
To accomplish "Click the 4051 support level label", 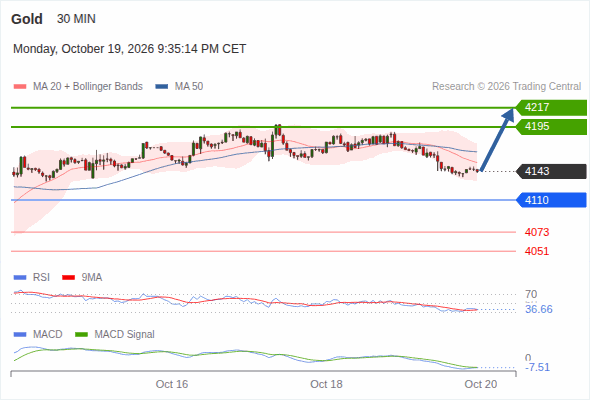I will point(537,251).
